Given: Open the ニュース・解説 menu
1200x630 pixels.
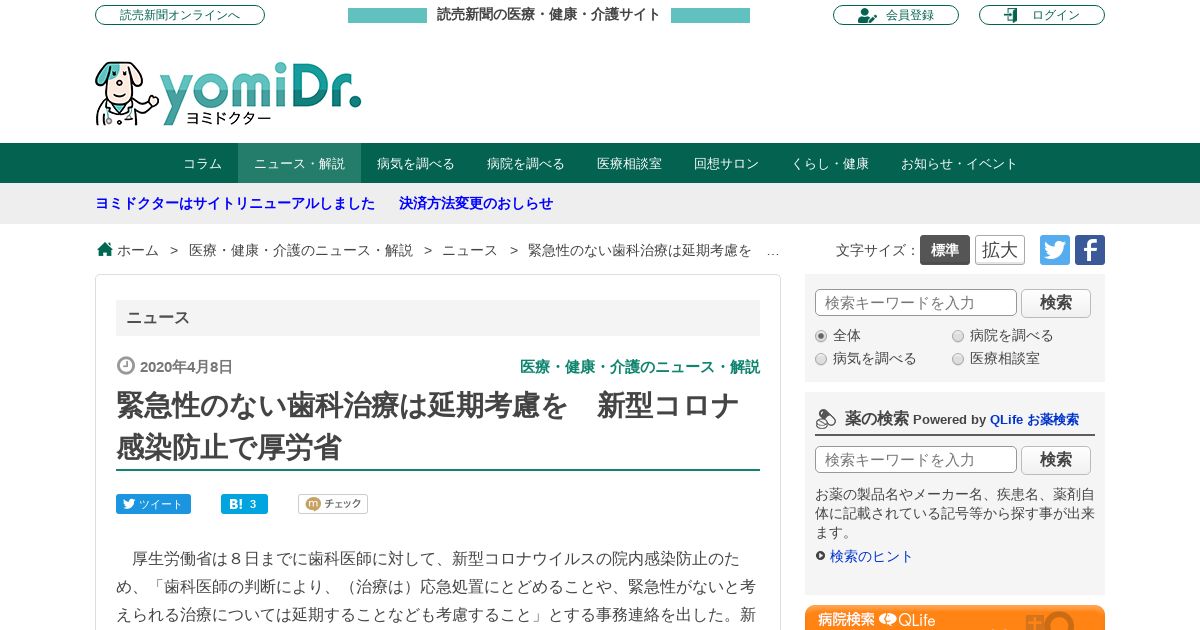Looking at the screenshot, I should click(x=299, y=163).
